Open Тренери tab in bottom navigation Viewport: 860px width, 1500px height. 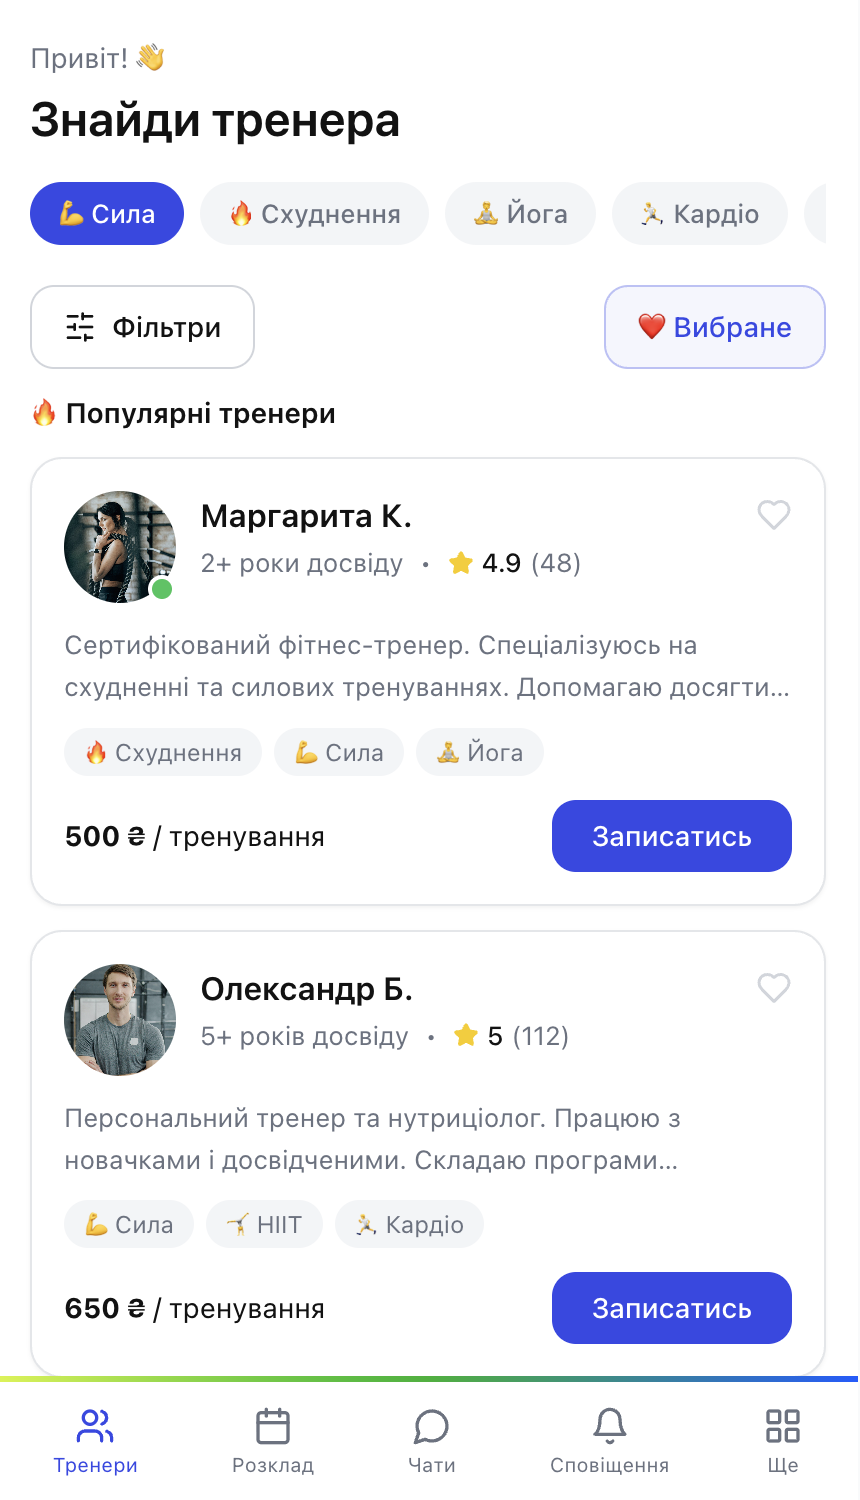tap(95, 1440)
